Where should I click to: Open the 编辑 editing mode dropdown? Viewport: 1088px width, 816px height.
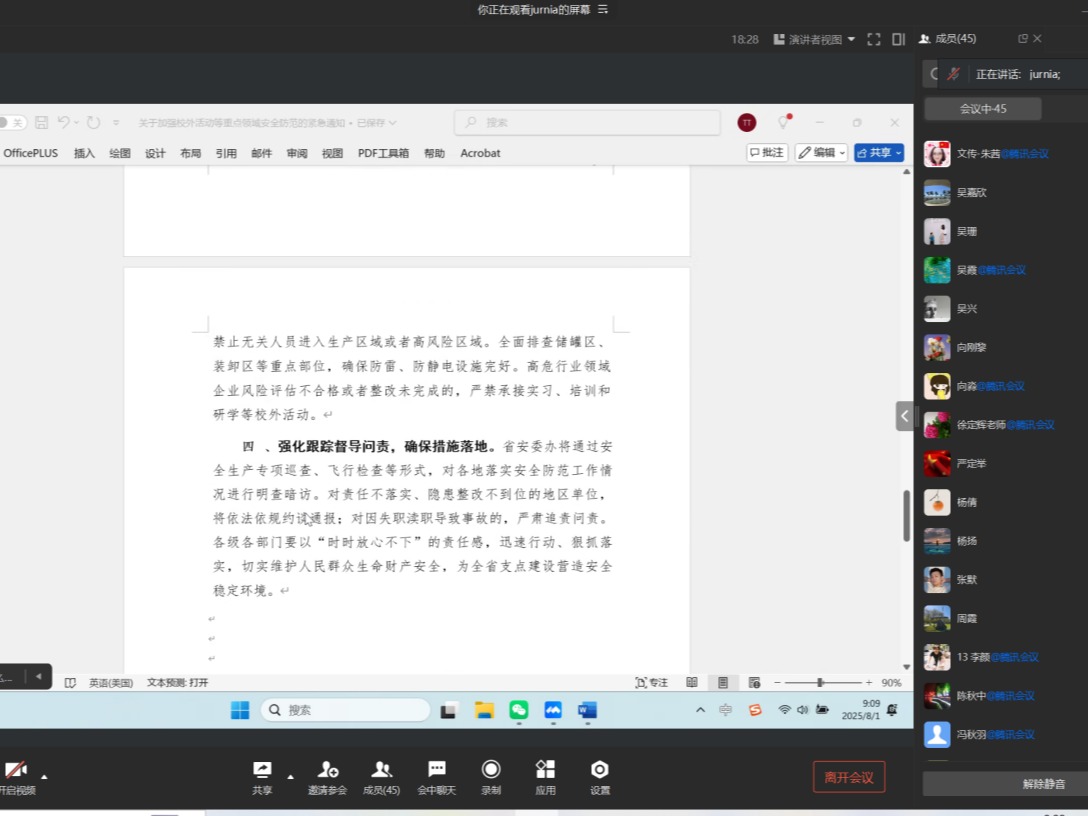(821, 153)
